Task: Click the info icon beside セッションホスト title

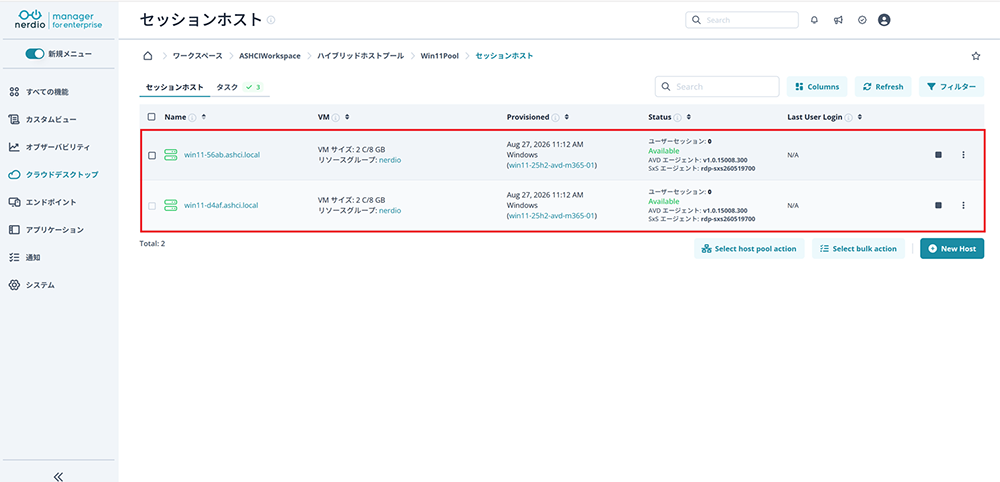Action: (271, 20)
